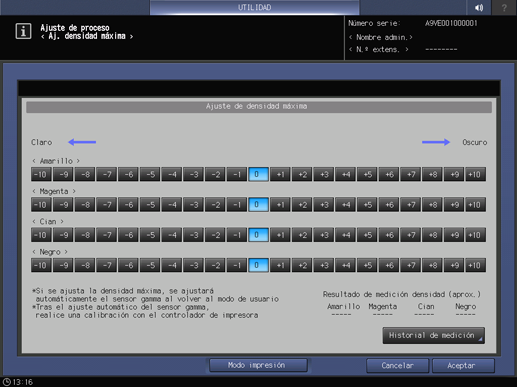Click the Aj. densidad máxima breadcrumb text
517x387 pixels.
[87, 36]
